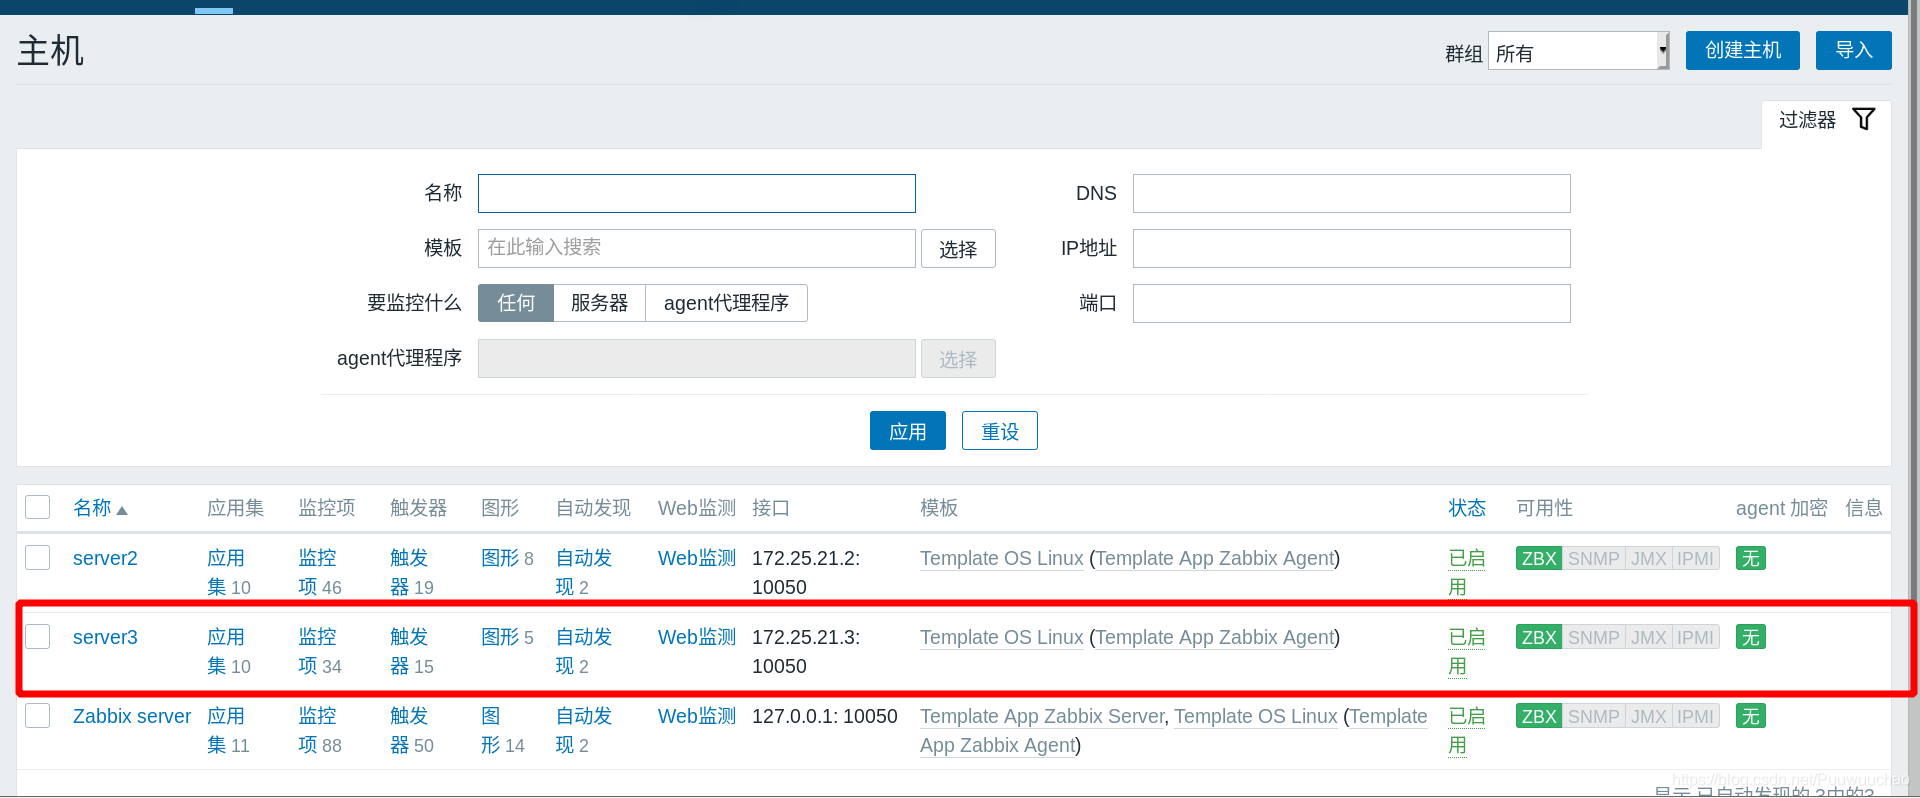This screenshot has height=798, width=1920.
Task: Open 触发器 50 for Zabbix server
Action: pyautogui.click(x=409, y=730)
